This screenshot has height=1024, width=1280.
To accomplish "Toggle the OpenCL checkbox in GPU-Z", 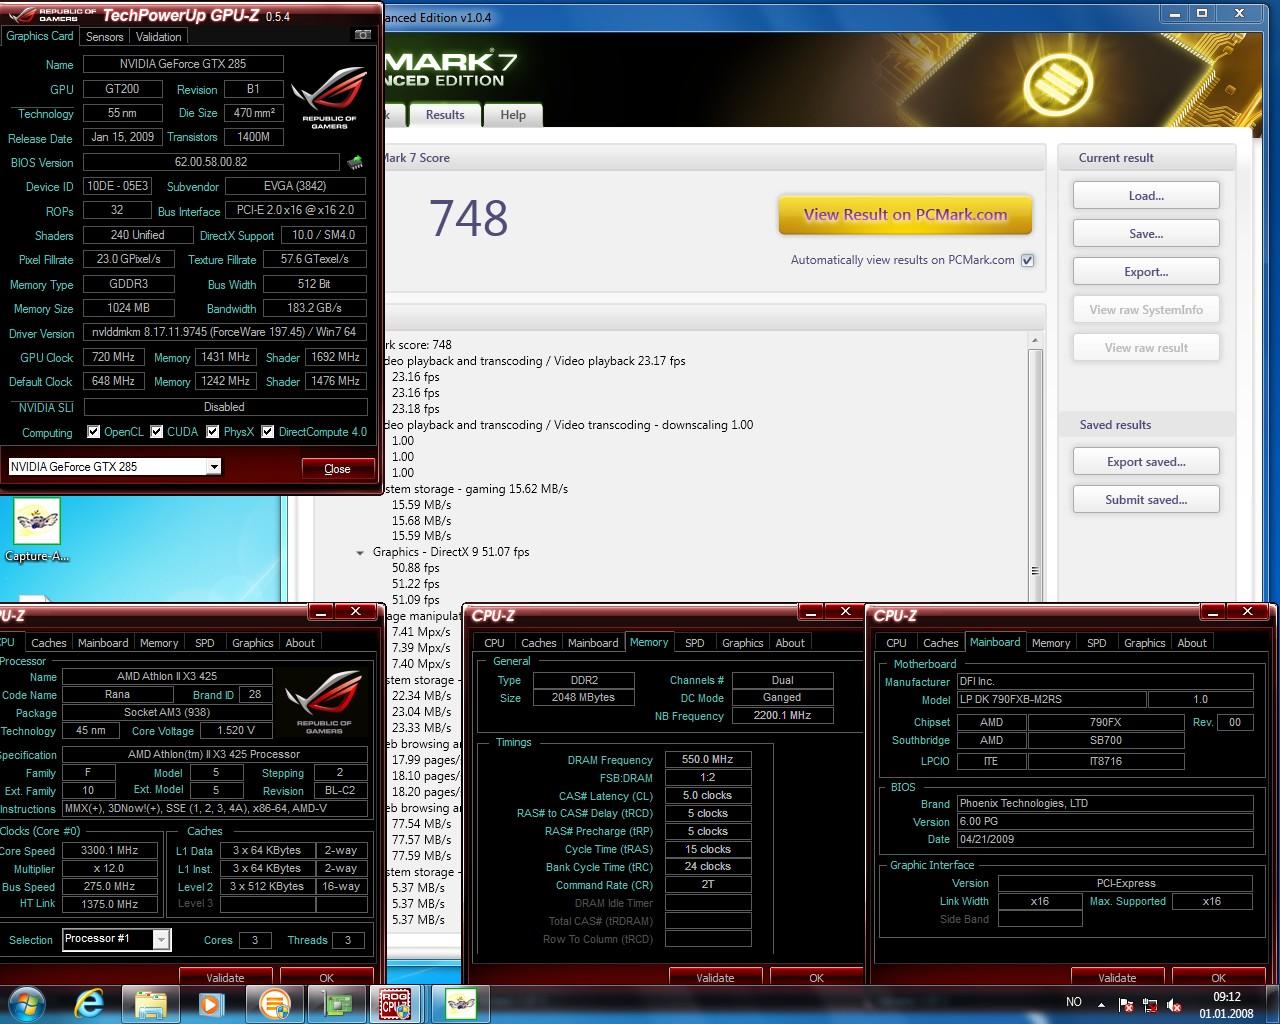I will (93, 432).
